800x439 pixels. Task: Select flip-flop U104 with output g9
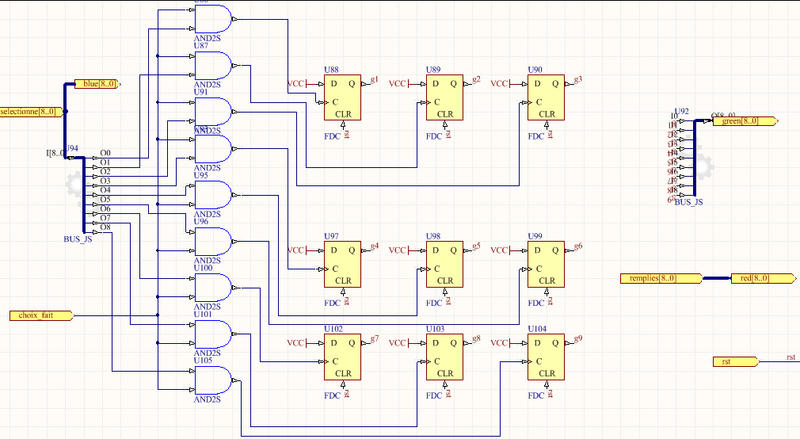click(x=546, y=357)
